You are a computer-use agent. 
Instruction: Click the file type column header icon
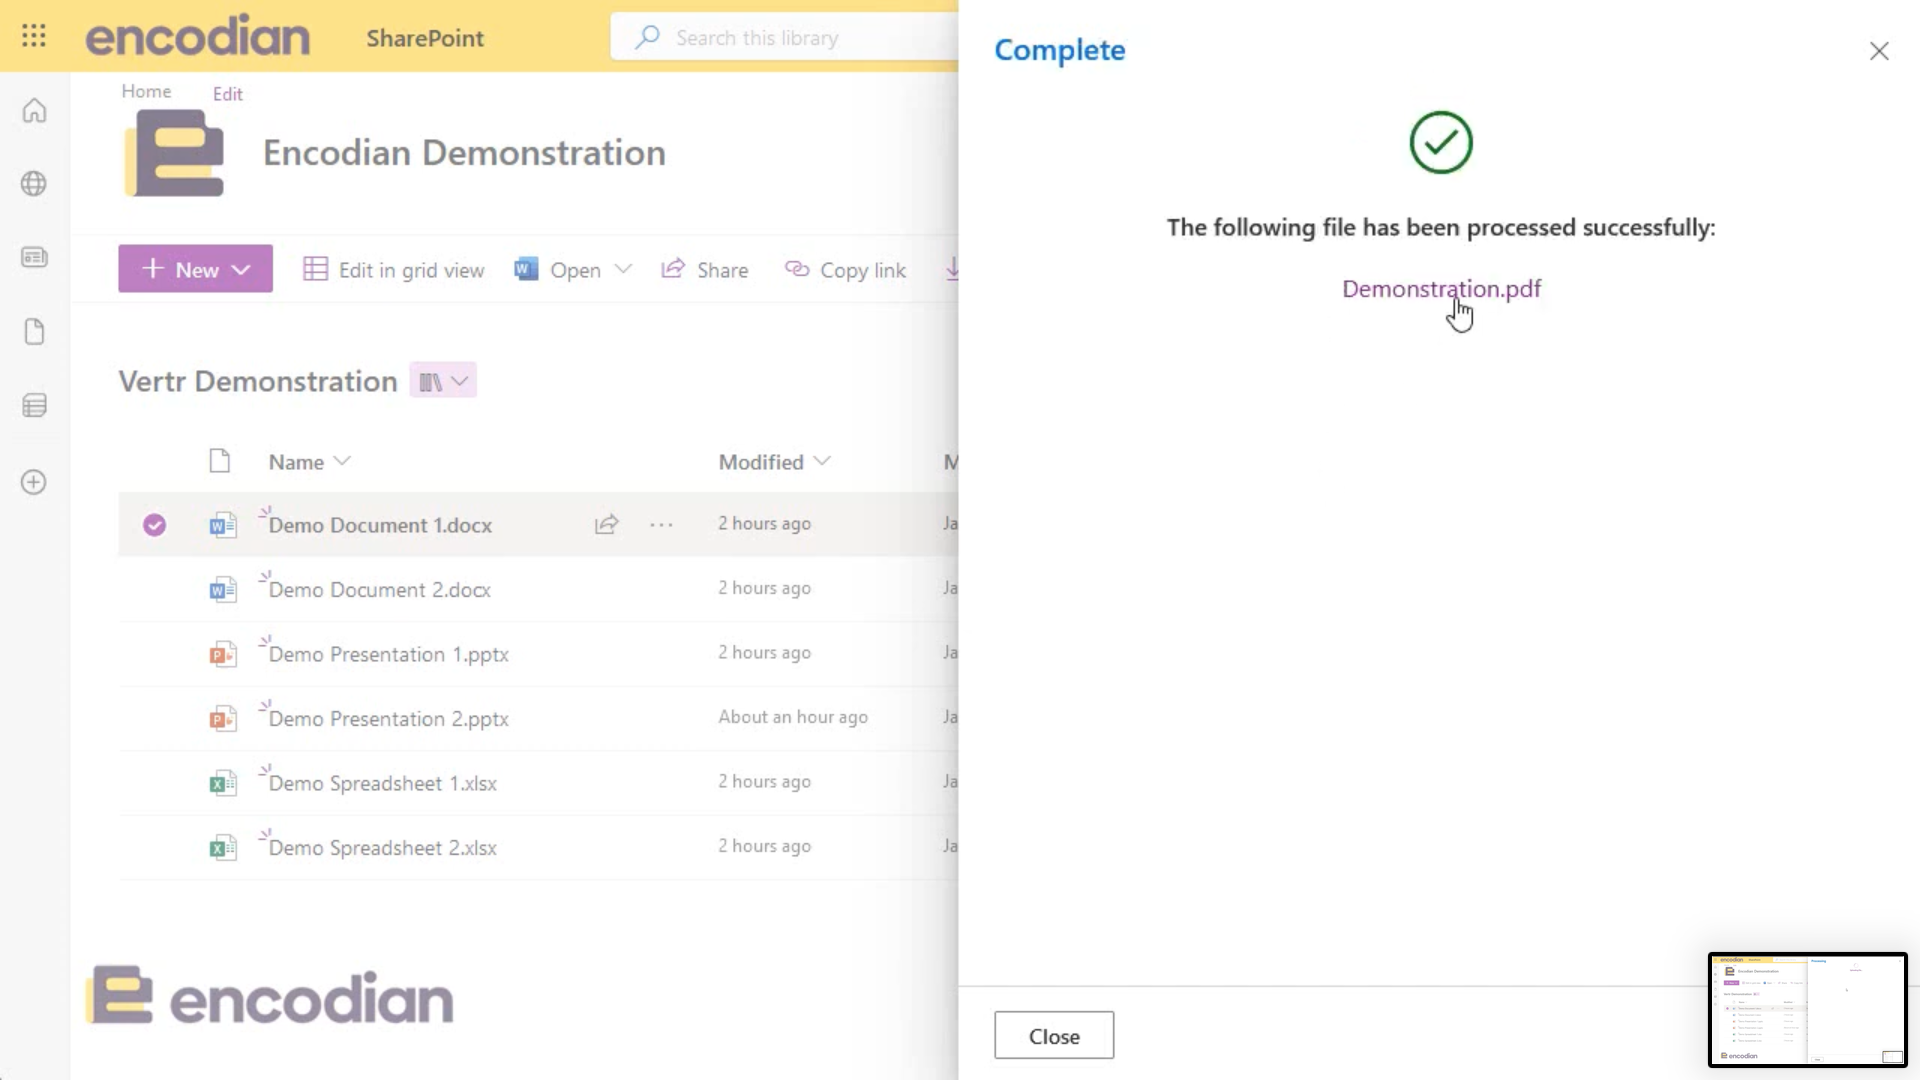pyautogui.click(x=220, y=461)
